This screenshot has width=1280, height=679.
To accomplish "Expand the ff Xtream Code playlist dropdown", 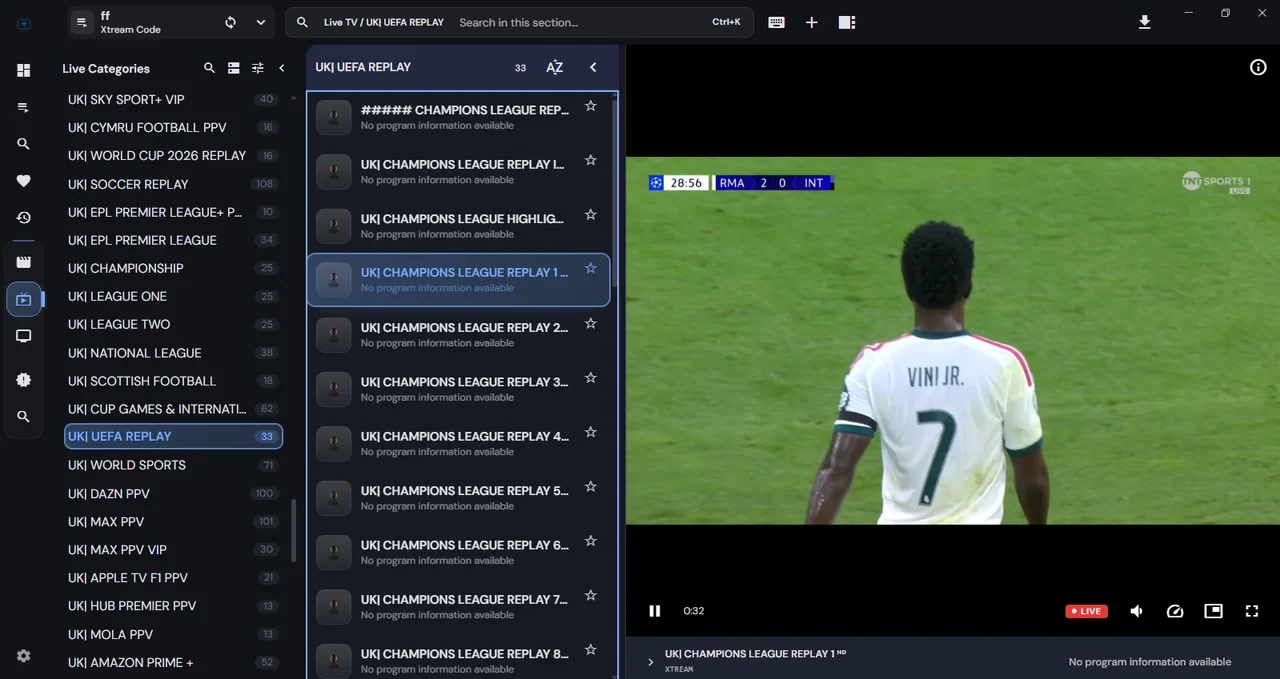I will (x=261, y=22).
